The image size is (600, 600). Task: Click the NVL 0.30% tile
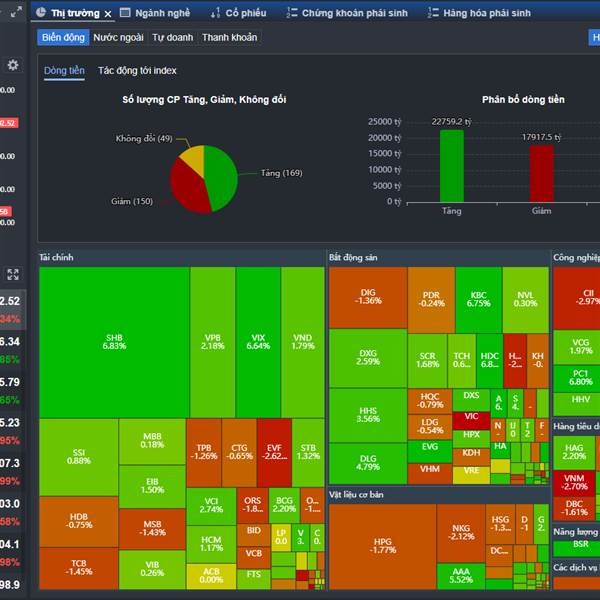click(x=525, y=300)
